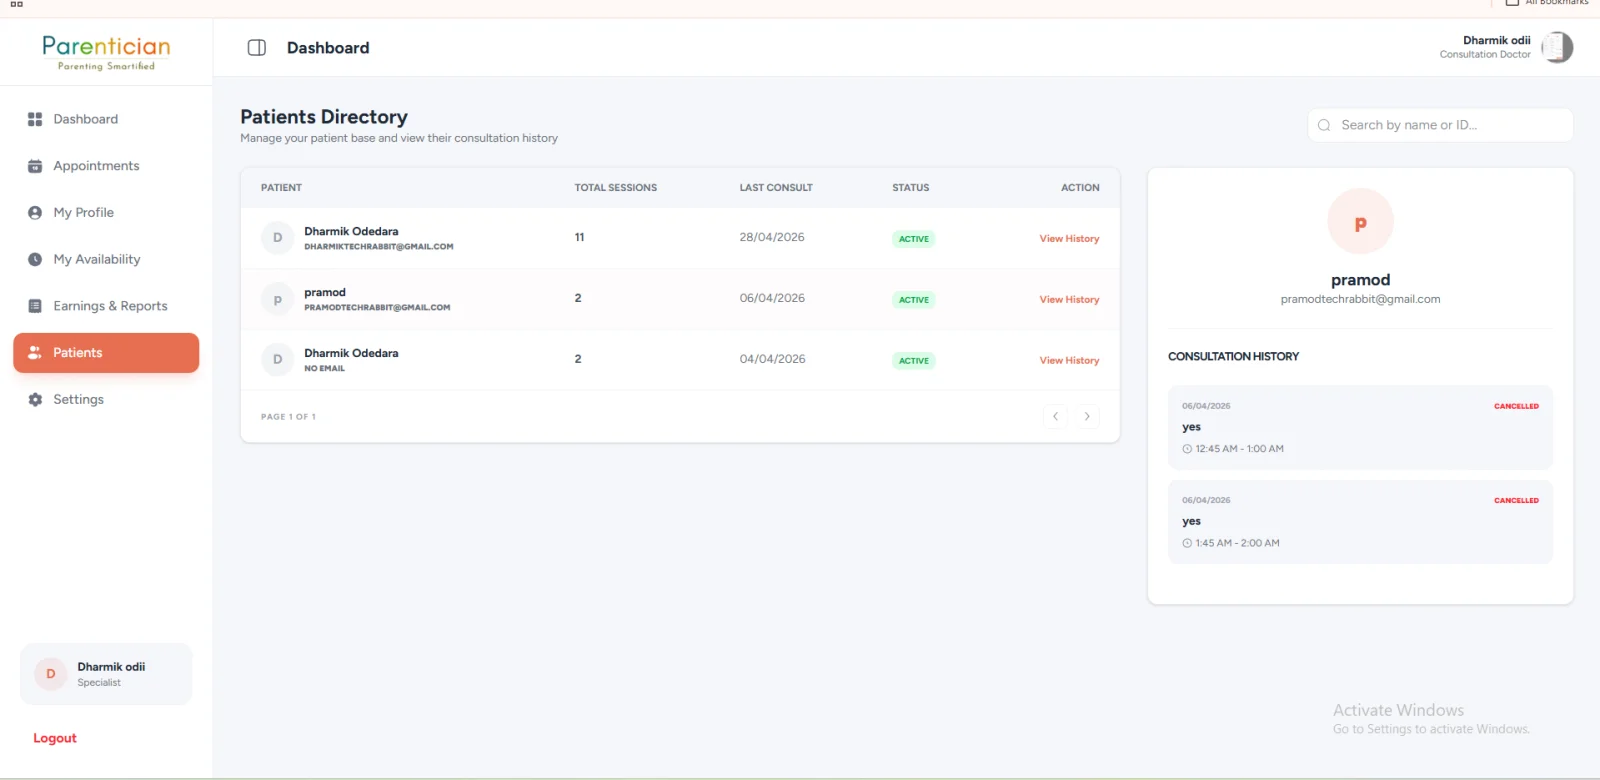View History for pramod

1069,300
